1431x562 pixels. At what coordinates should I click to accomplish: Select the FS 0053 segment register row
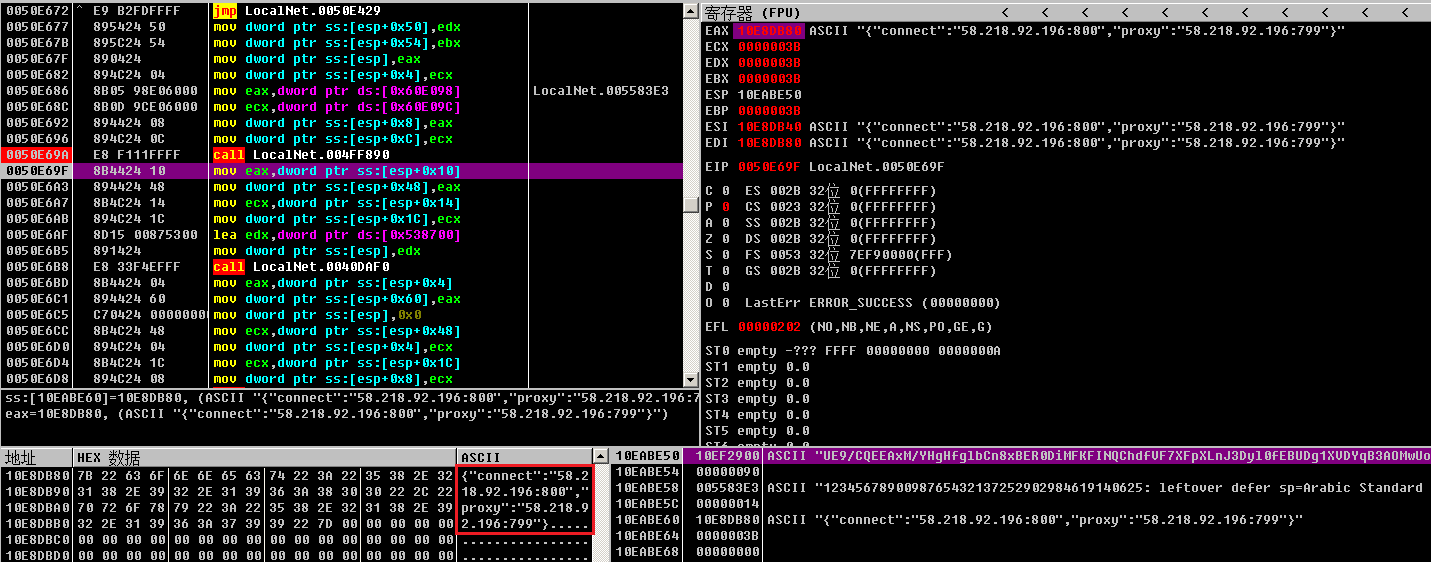point(848,255)
